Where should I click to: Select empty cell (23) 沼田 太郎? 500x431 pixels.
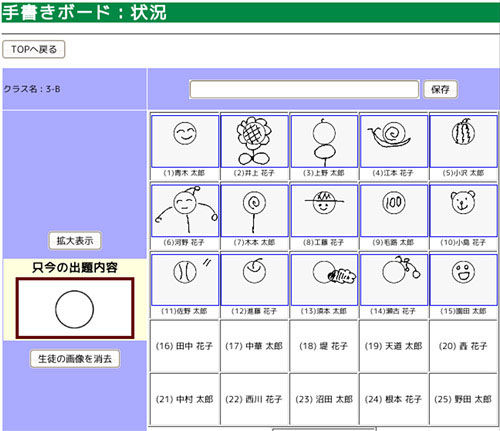coord(324,399)
